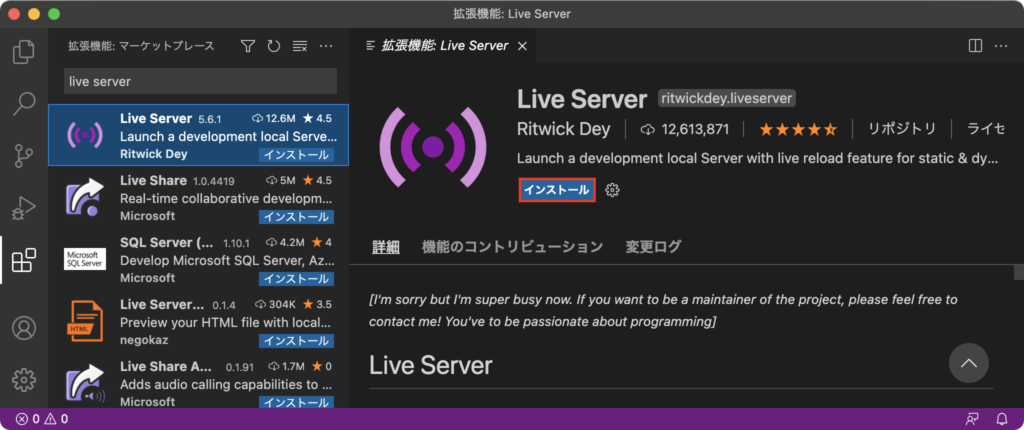Viewport: 1024px width, 430px height.
Task: Click the SQL Server logo thumbnail
Action: (x=85, y=259)
